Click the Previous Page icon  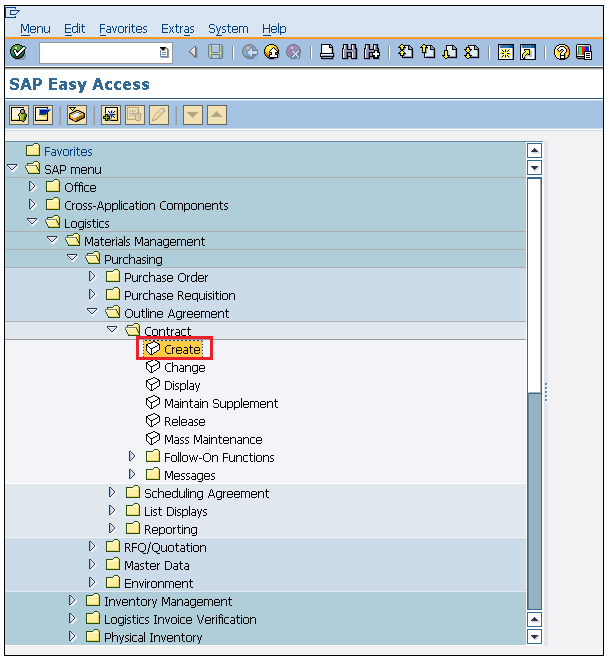[428, 52]
